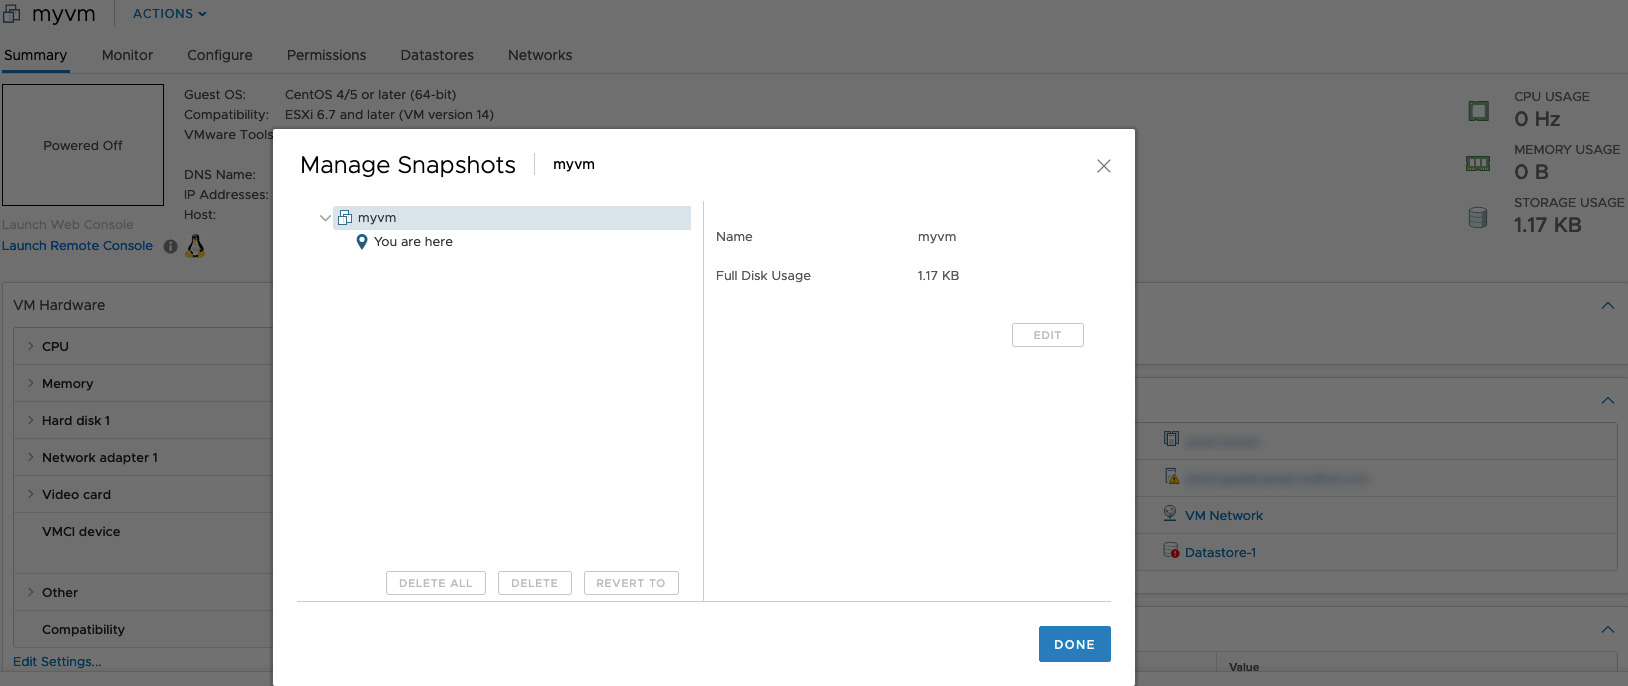Screen dimensions: 1628x686
Task: Open the Permissions tab
Action: coord(326,55)
